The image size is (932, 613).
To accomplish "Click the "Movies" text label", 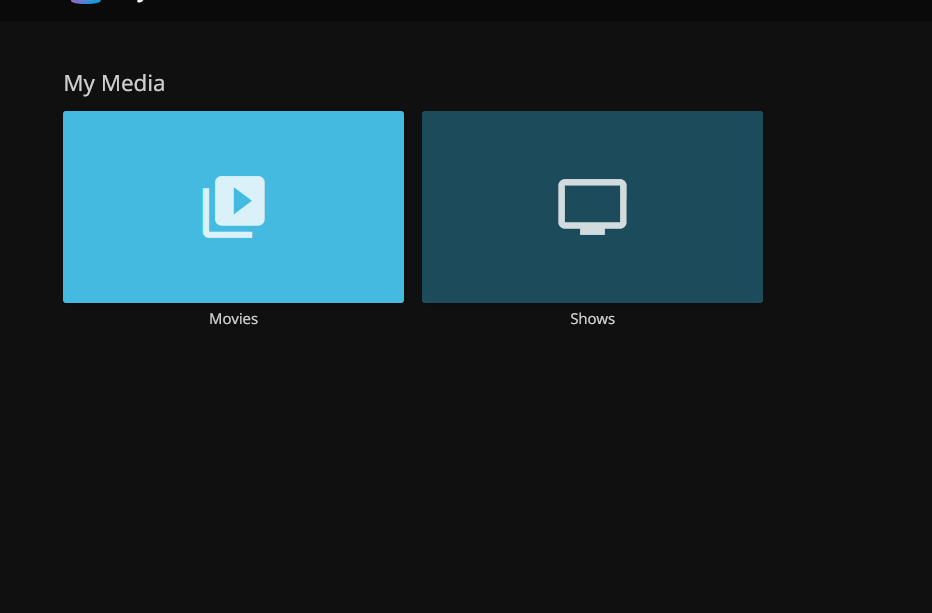I will point(233,319).
